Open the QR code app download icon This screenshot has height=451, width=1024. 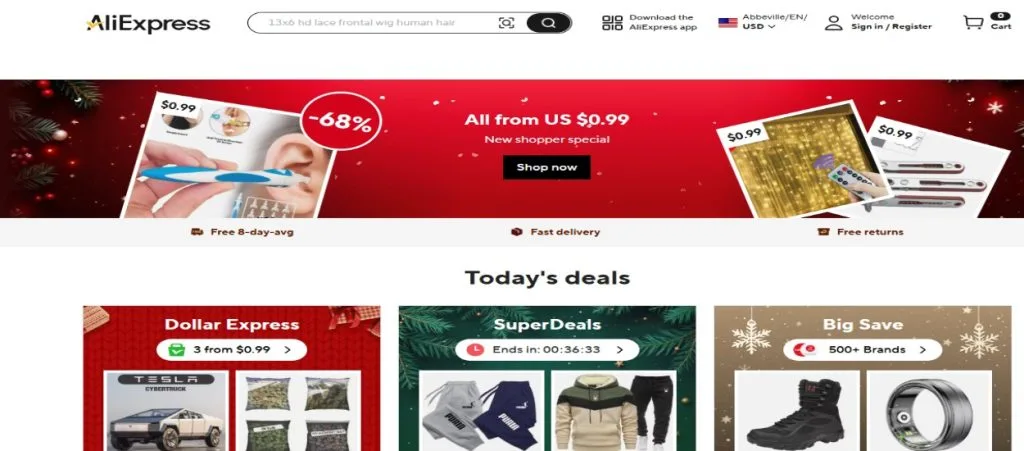pos(612,23)
